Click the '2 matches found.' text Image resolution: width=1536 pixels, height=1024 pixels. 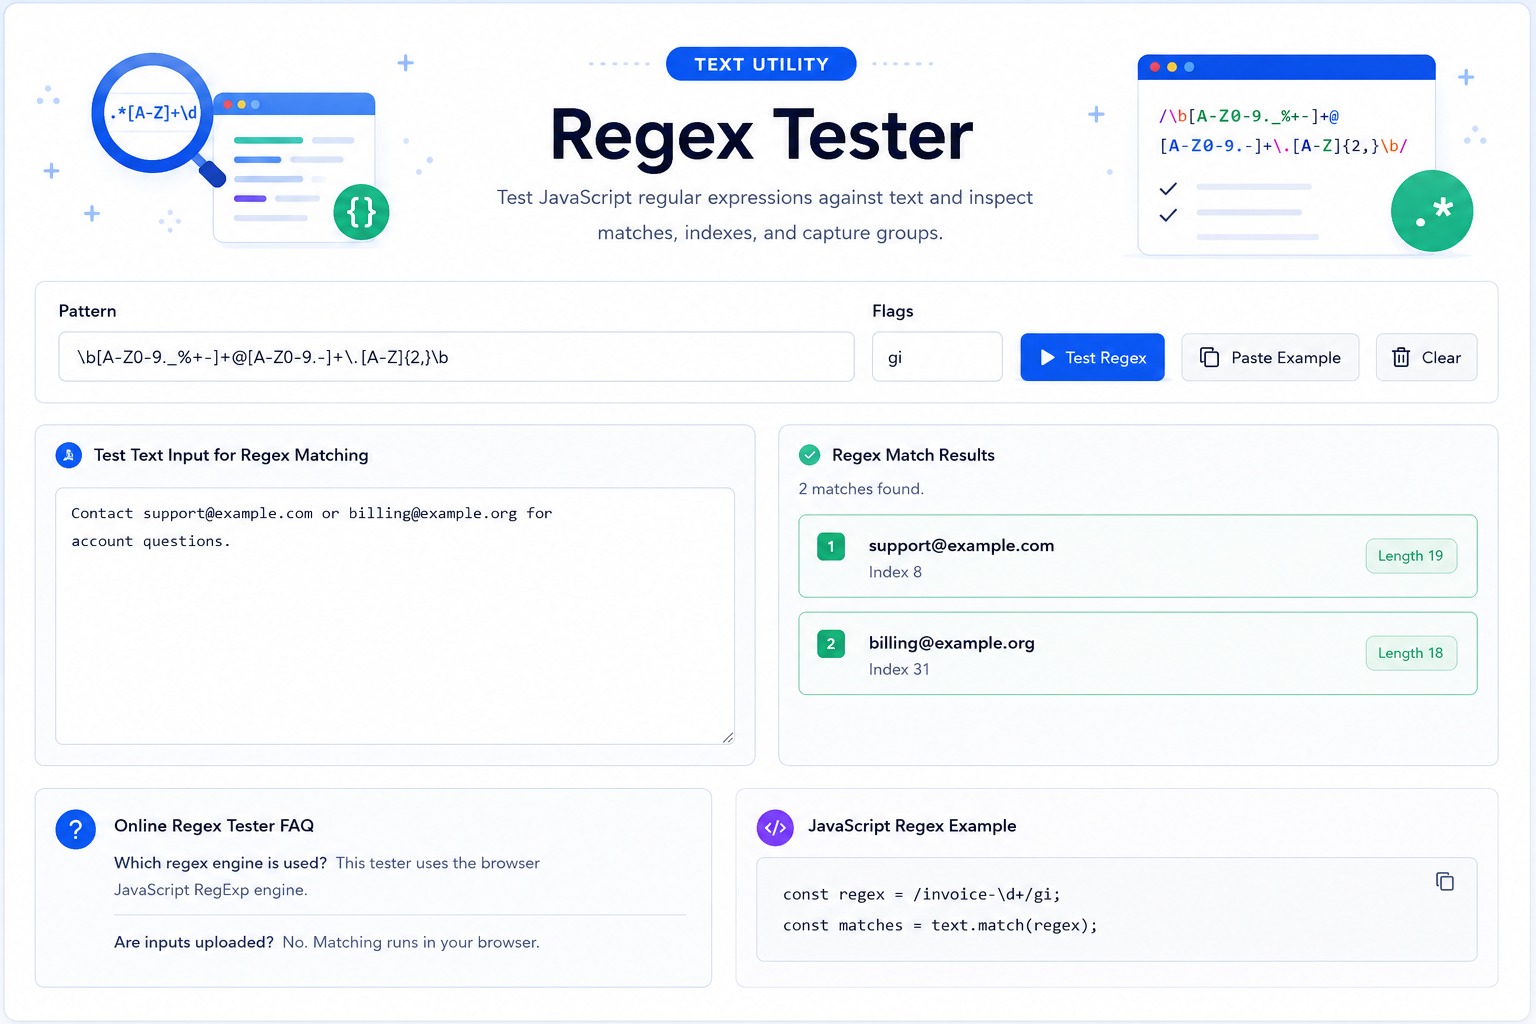click(x=861, y=489)
